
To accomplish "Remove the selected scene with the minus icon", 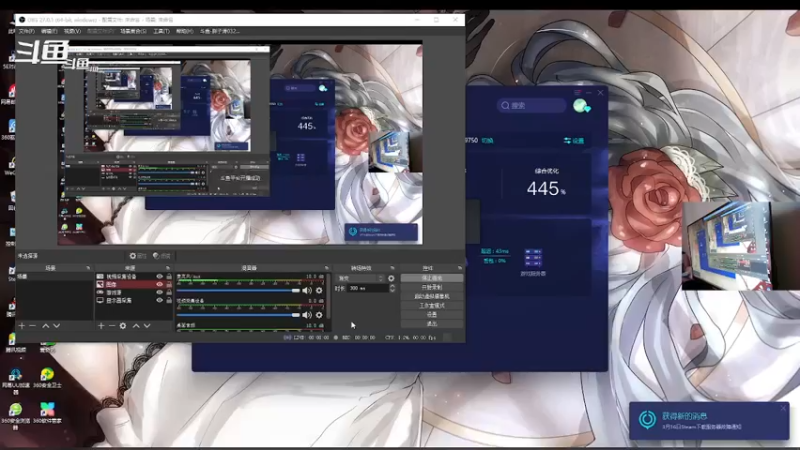I will [33, 326].
